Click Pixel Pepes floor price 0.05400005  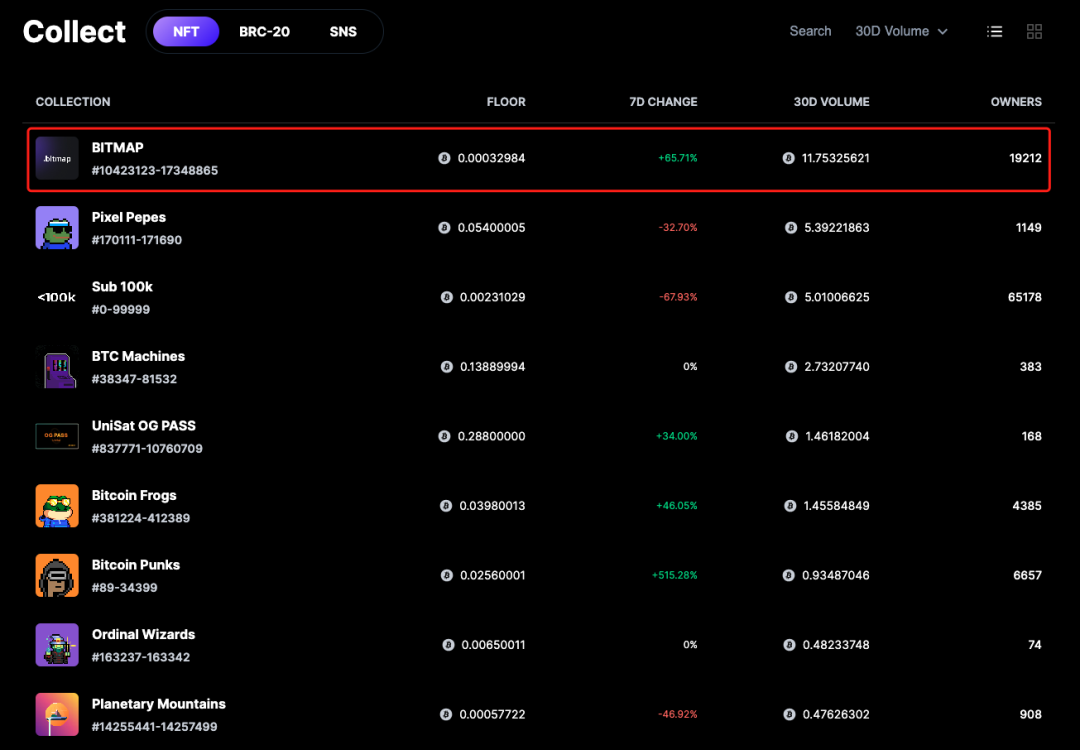click(491, 228)
